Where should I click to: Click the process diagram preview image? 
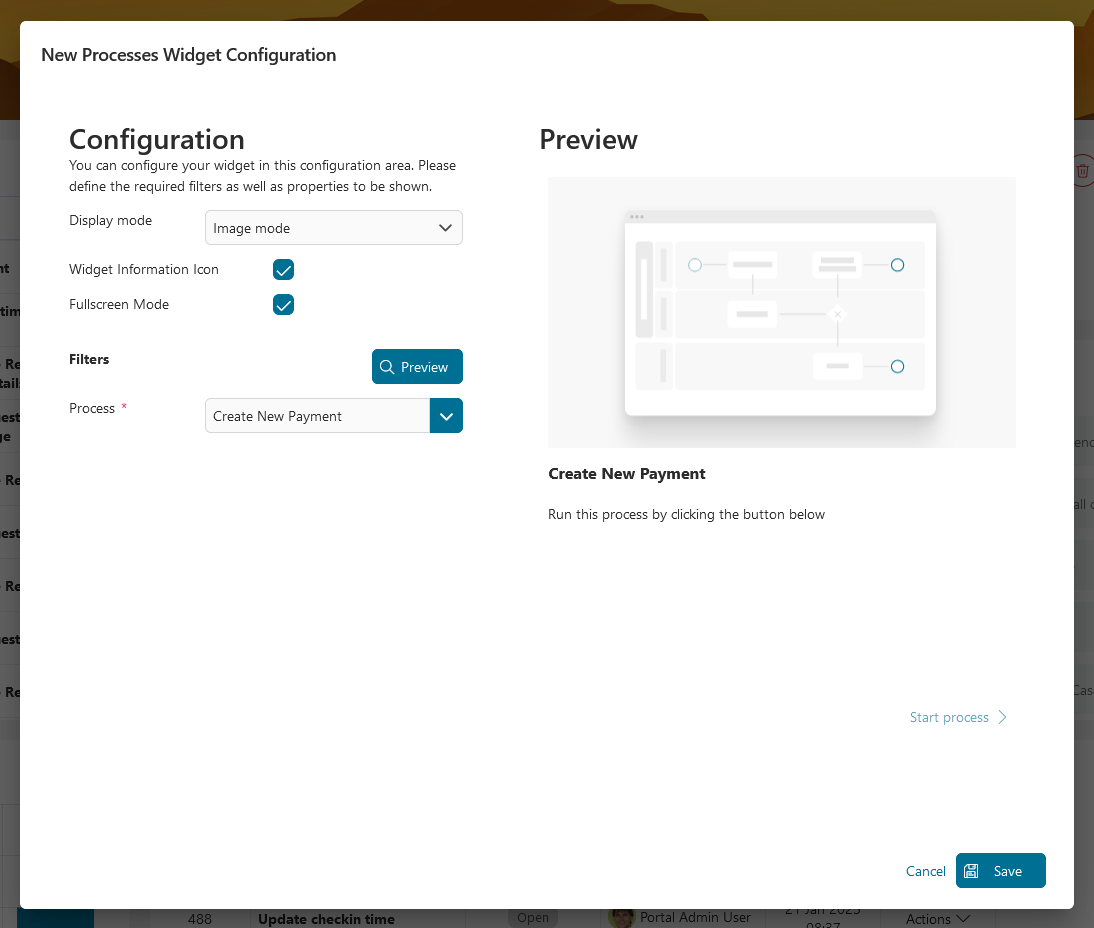click(781, 313)
